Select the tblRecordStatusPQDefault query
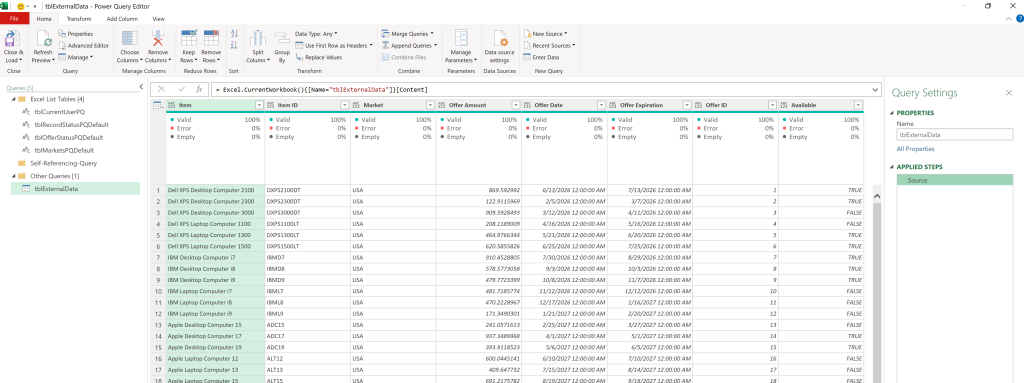The image size is (1024, 383). (x=71, y=125)
